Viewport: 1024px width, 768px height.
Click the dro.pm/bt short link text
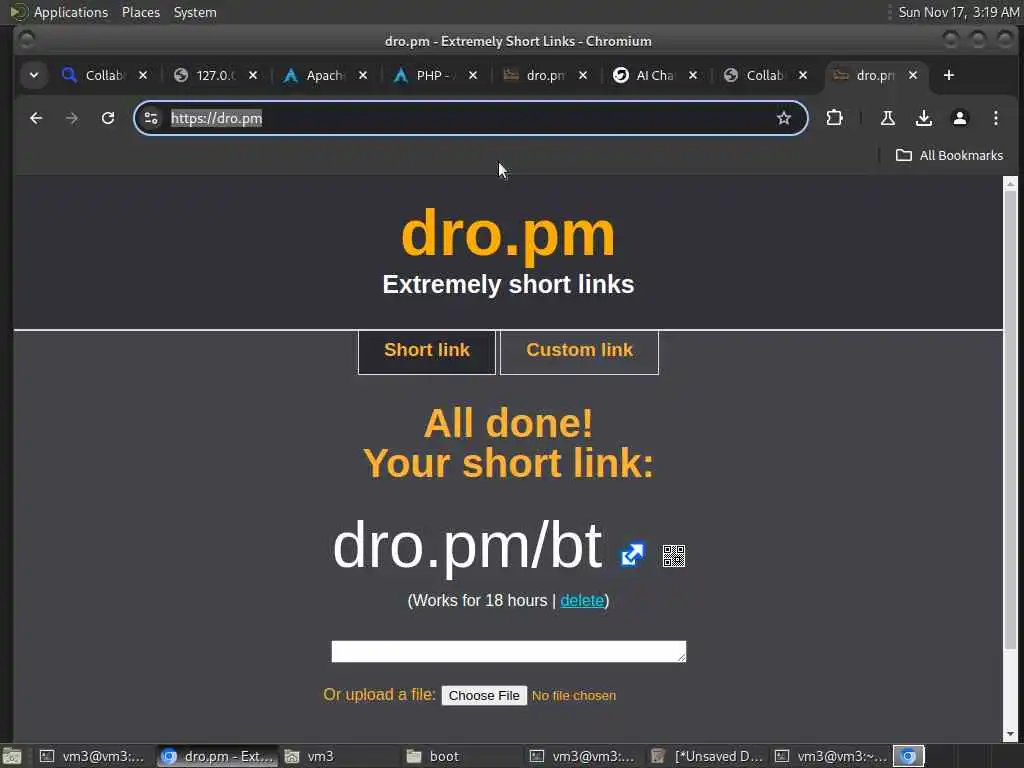point(467,546)
